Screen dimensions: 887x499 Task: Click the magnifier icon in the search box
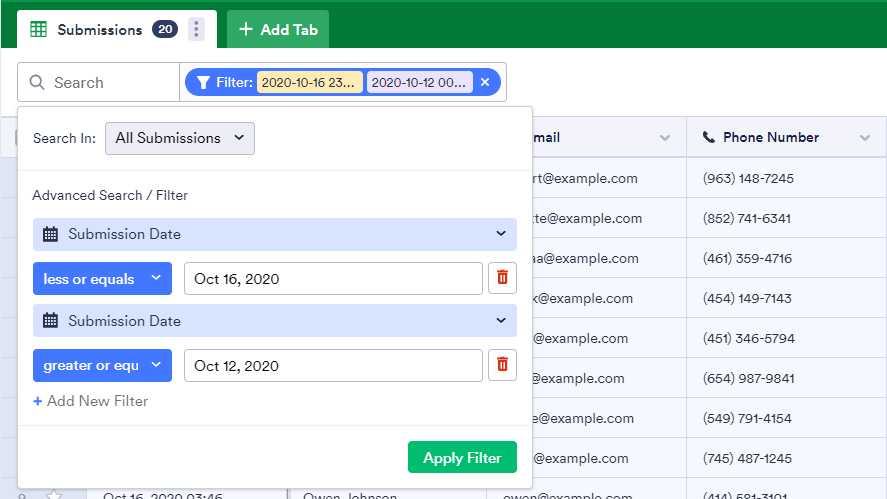point(37,83)
